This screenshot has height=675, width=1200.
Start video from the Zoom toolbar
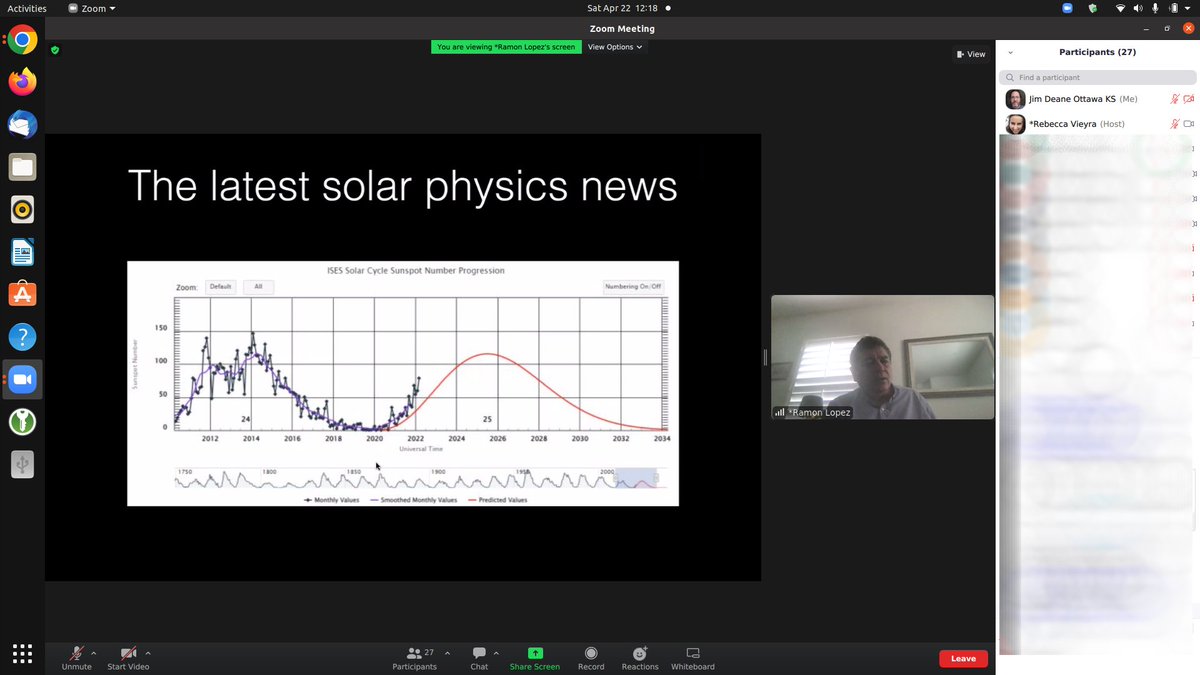[128, 658]
